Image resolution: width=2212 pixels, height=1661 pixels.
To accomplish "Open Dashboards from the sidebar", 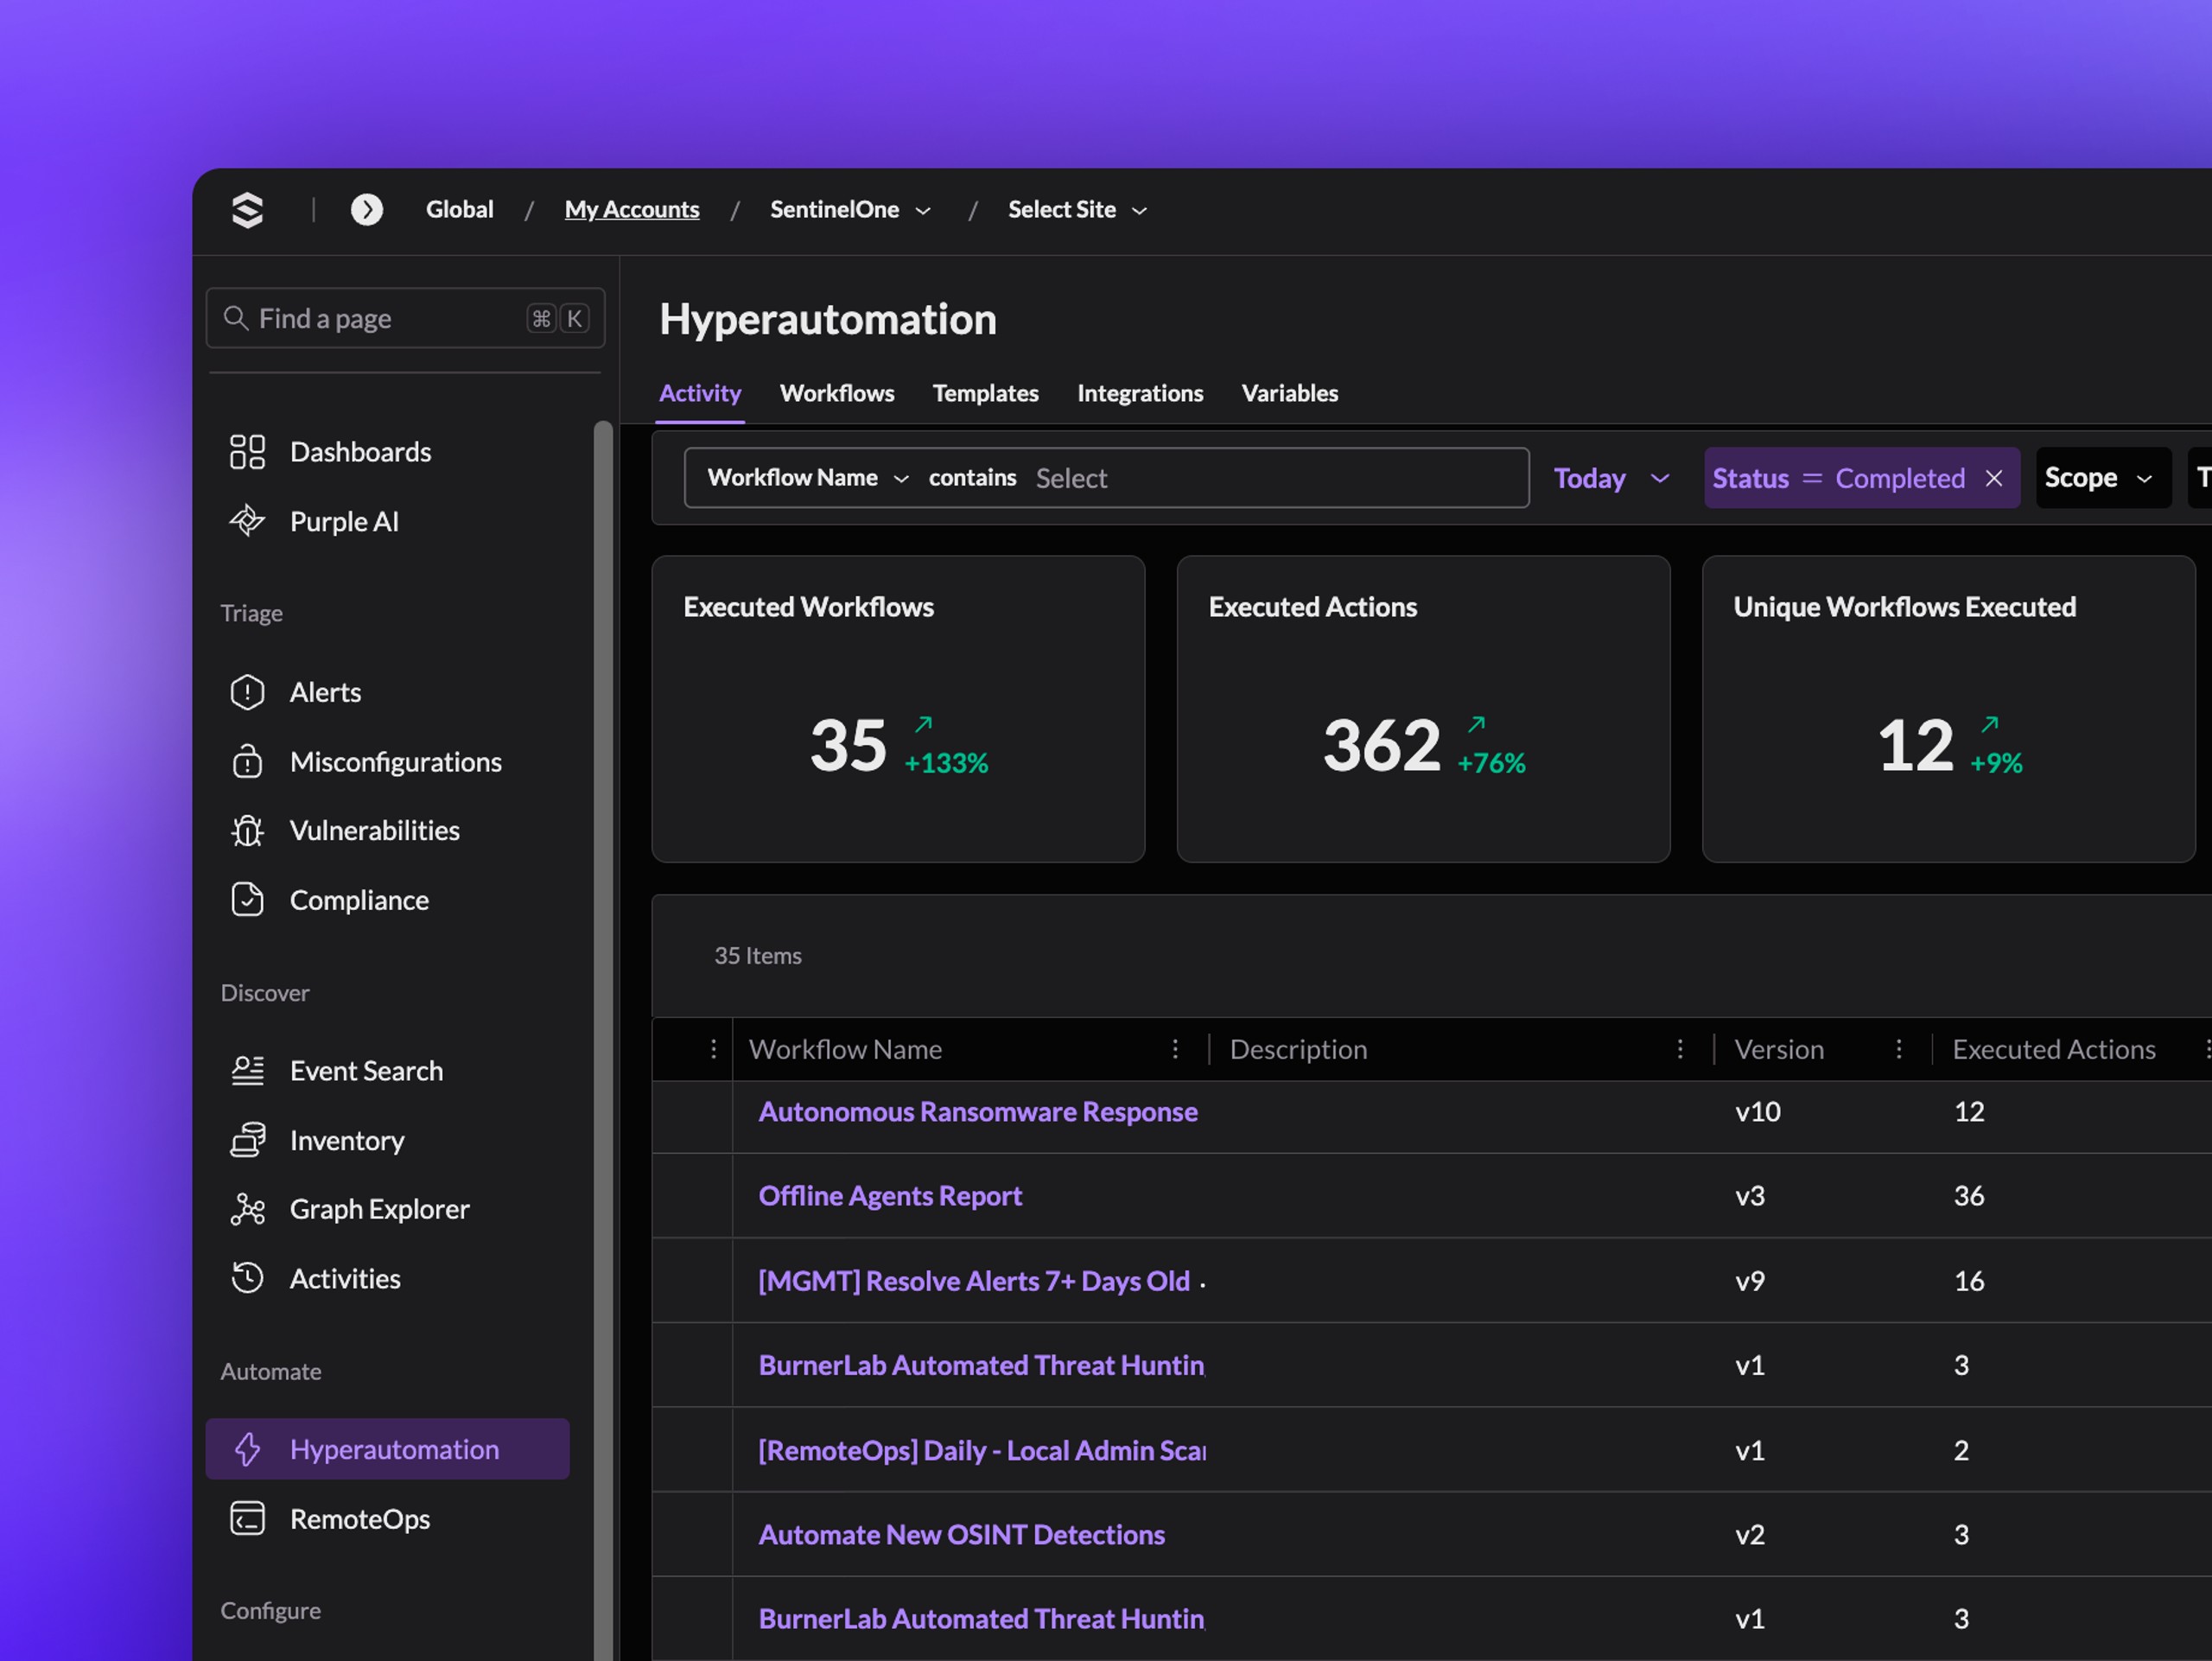I will pos(360,452).
